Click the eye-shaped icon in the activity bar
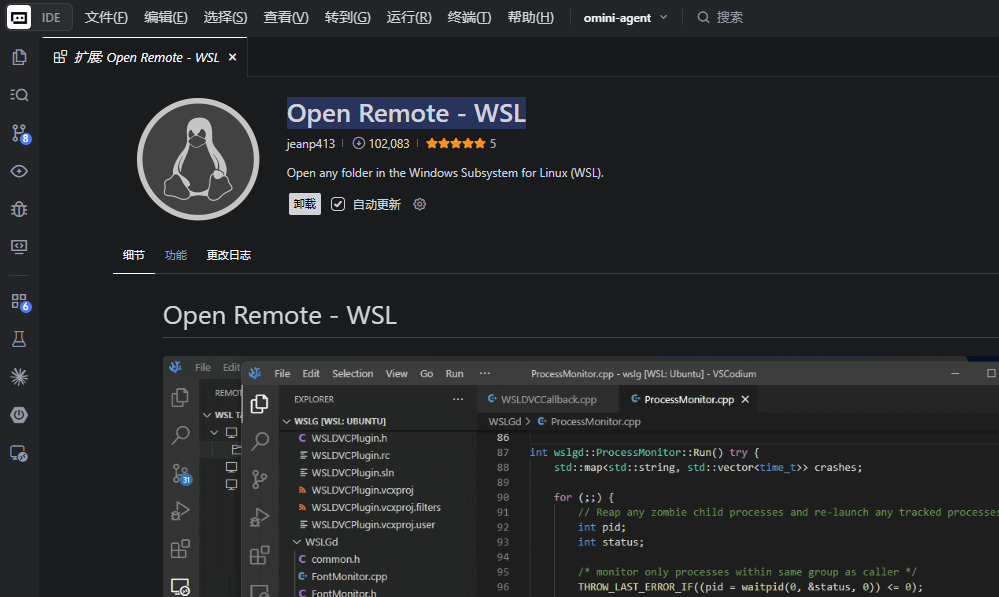Viewport: 999px width, 597px height. click(x=19, y=171)
